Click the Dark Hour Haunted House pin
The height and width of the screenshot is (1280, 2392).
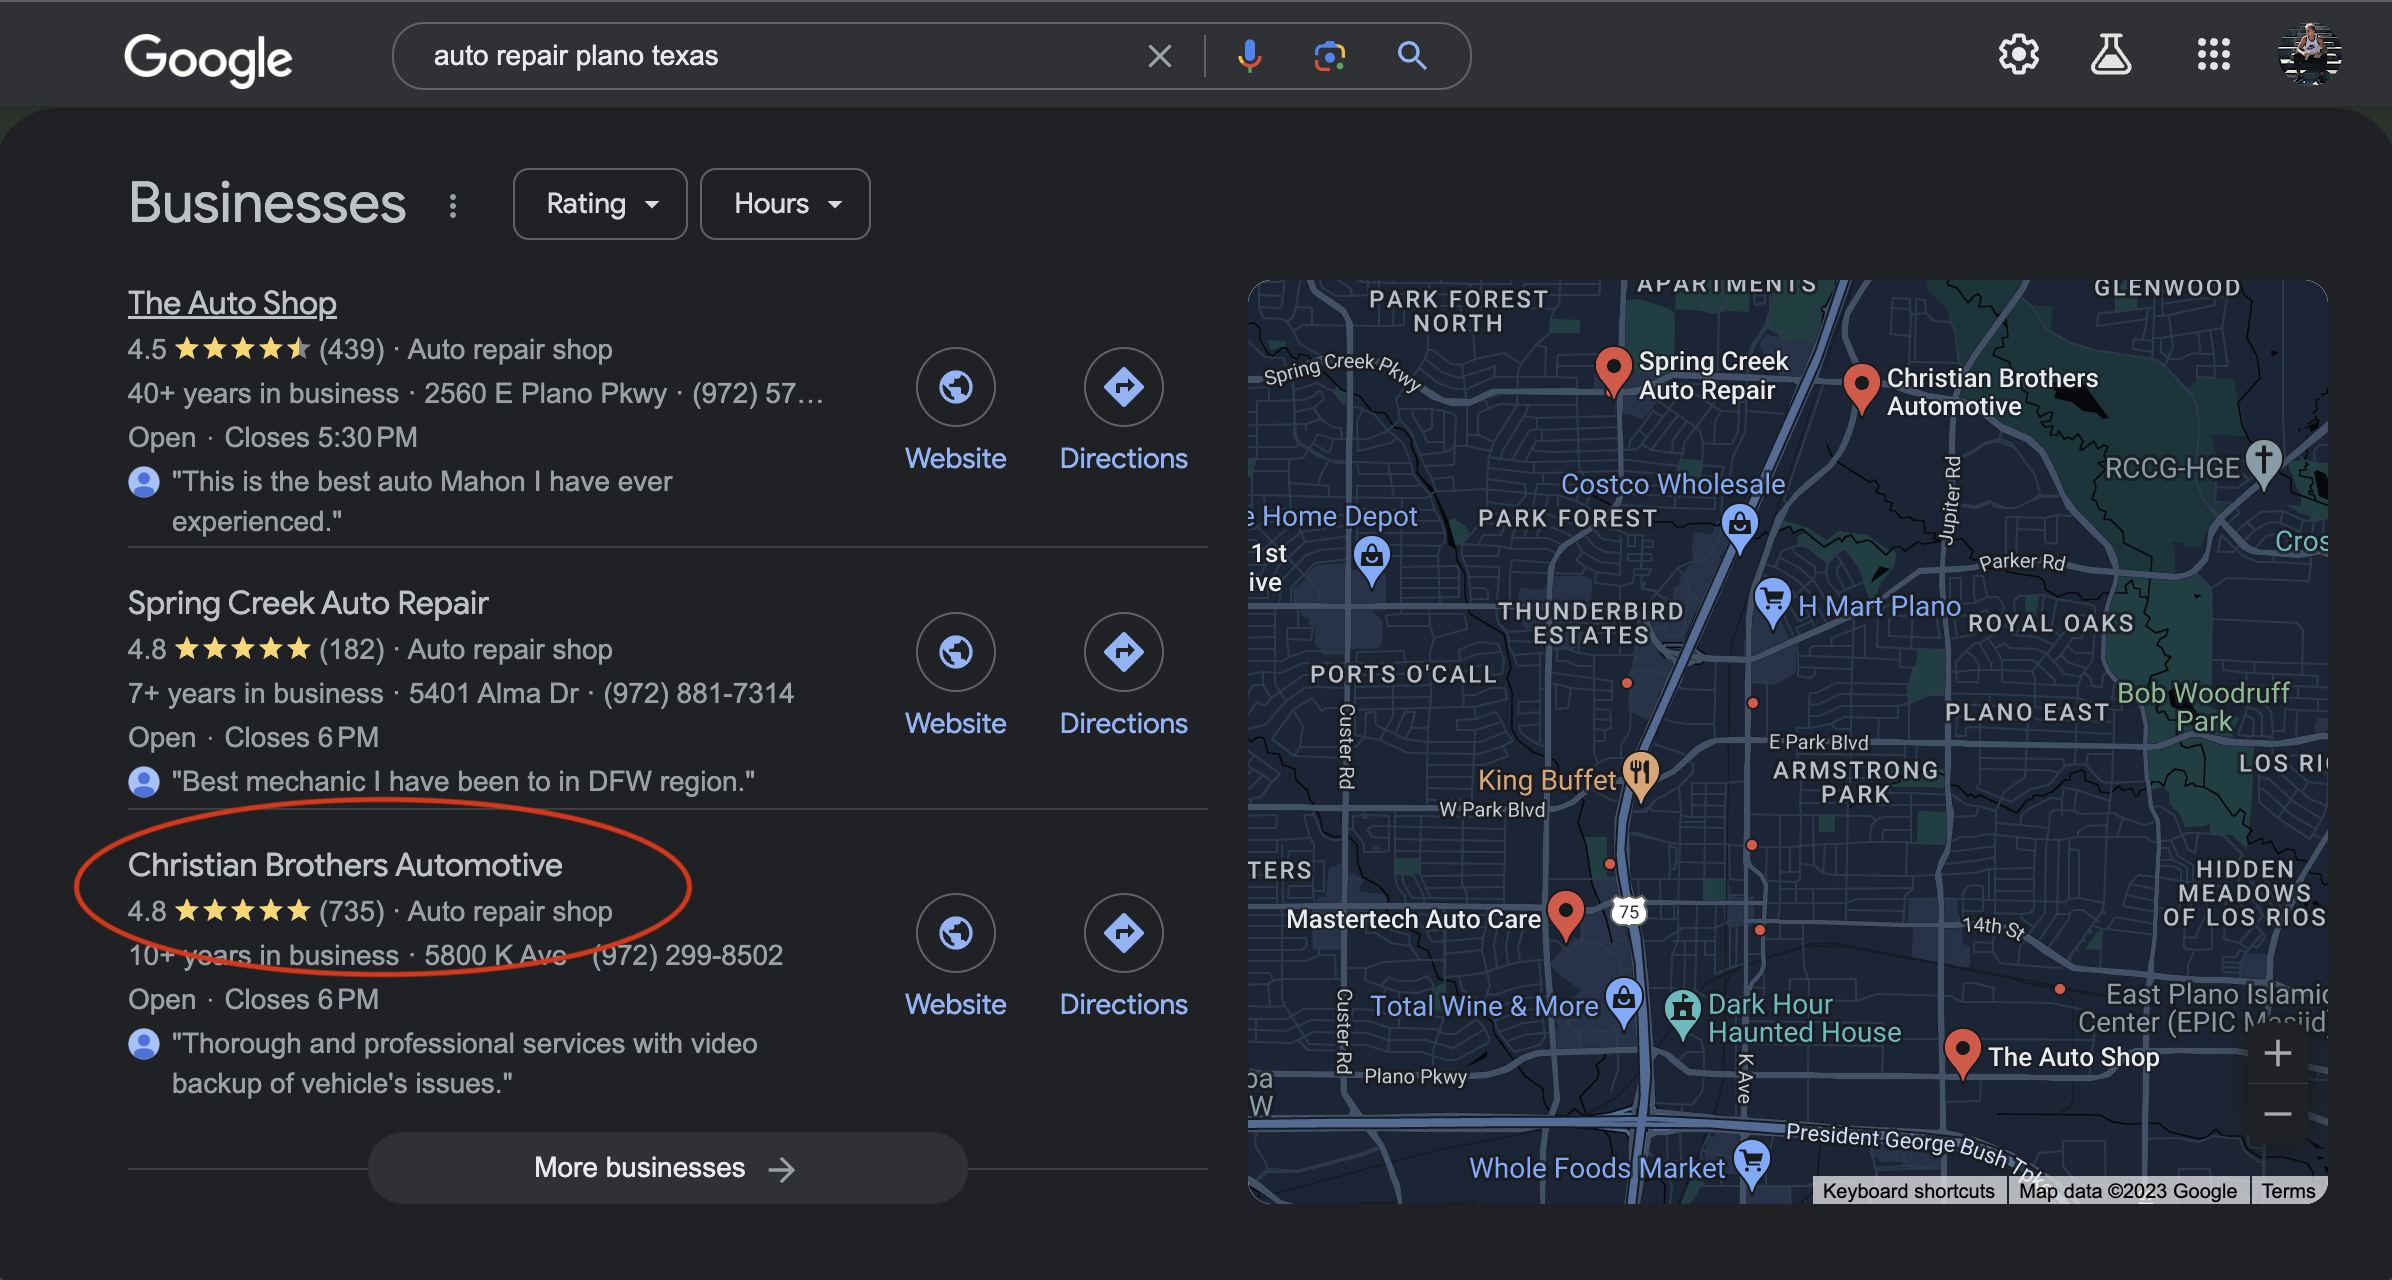pyautogui.click(x=1683, y=1013)
